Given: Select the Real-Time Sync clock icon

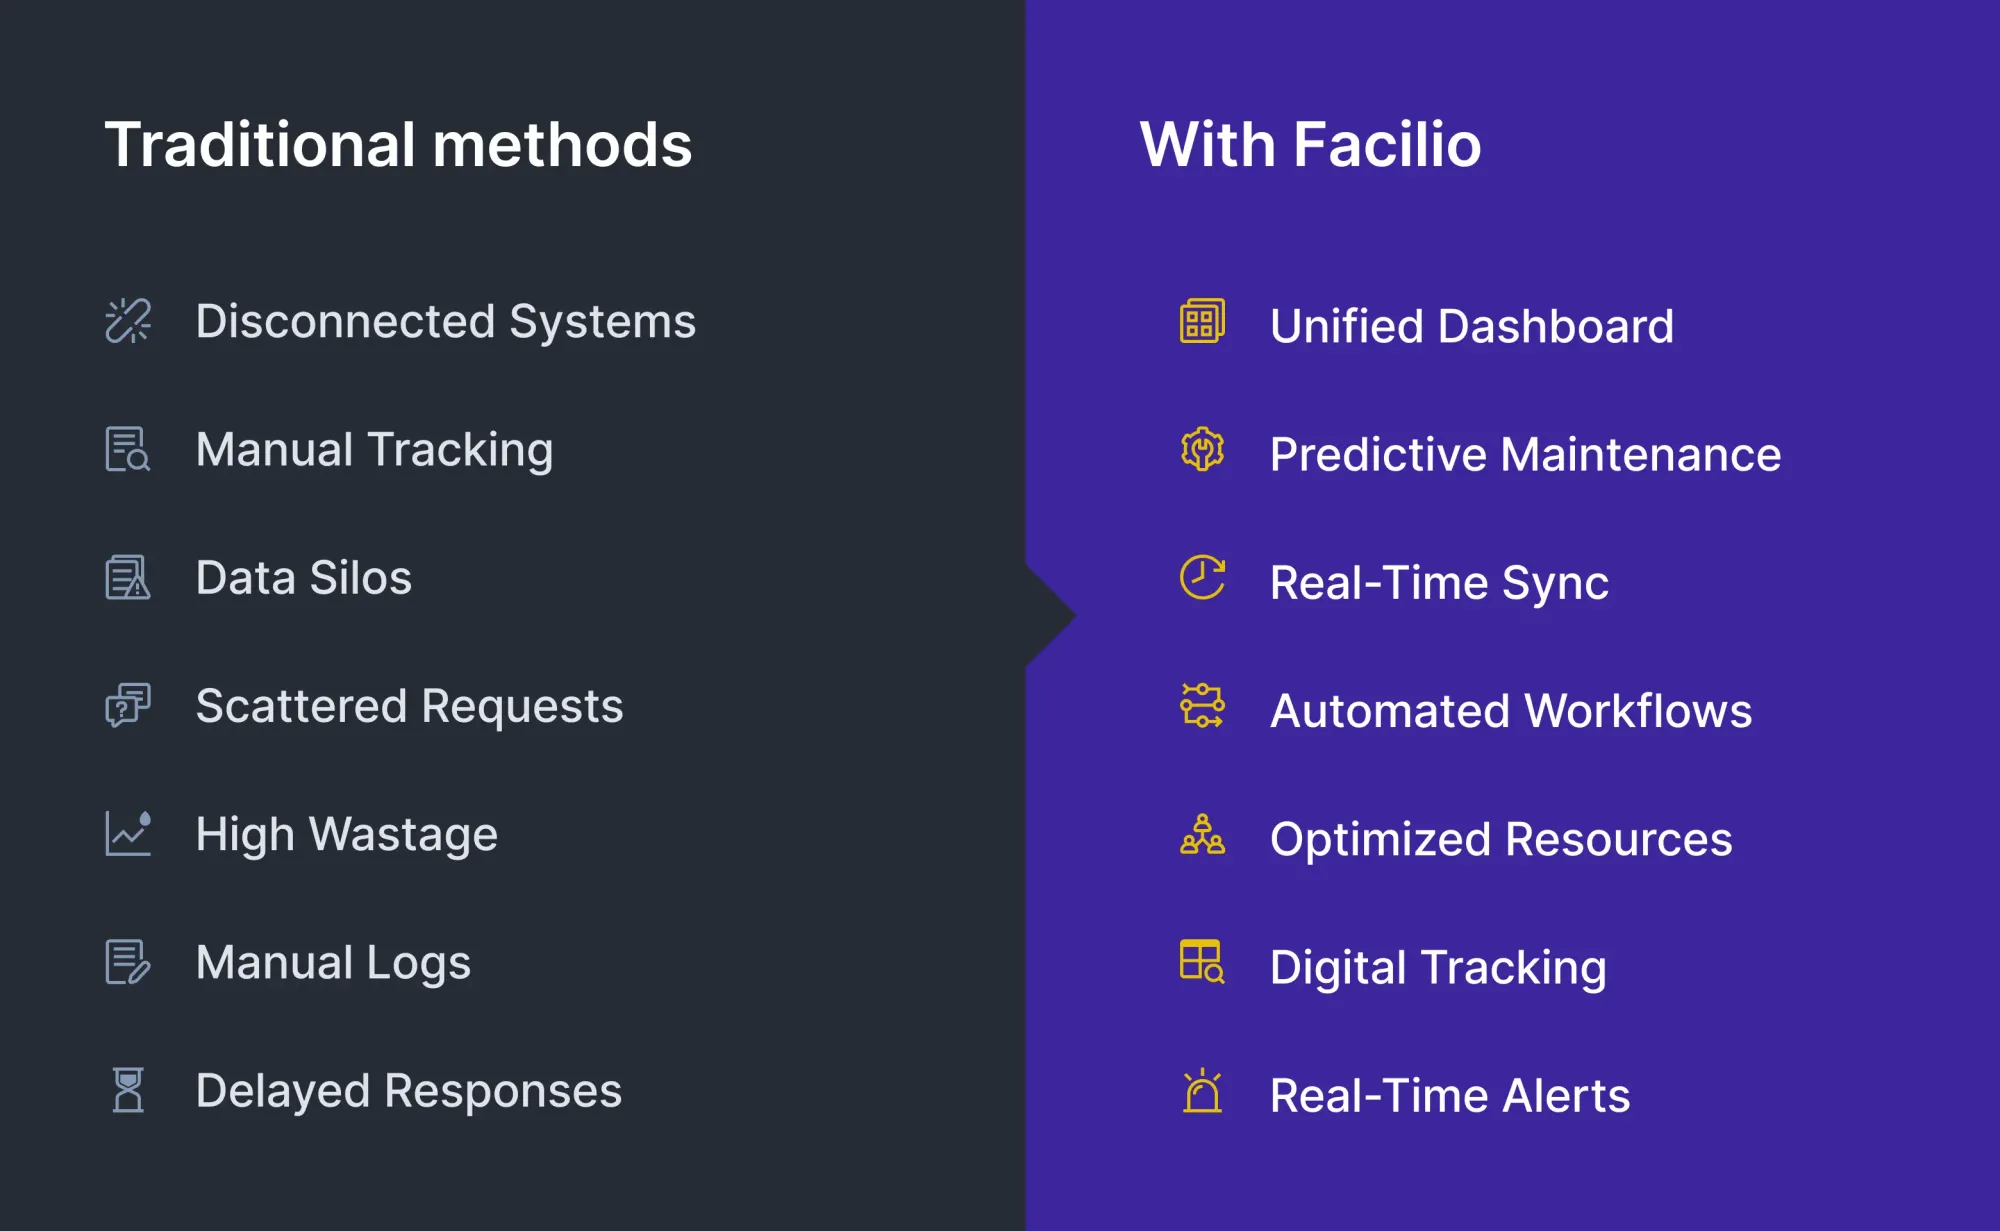Looking at the screenshot, I should click(x=1202, y=577).
